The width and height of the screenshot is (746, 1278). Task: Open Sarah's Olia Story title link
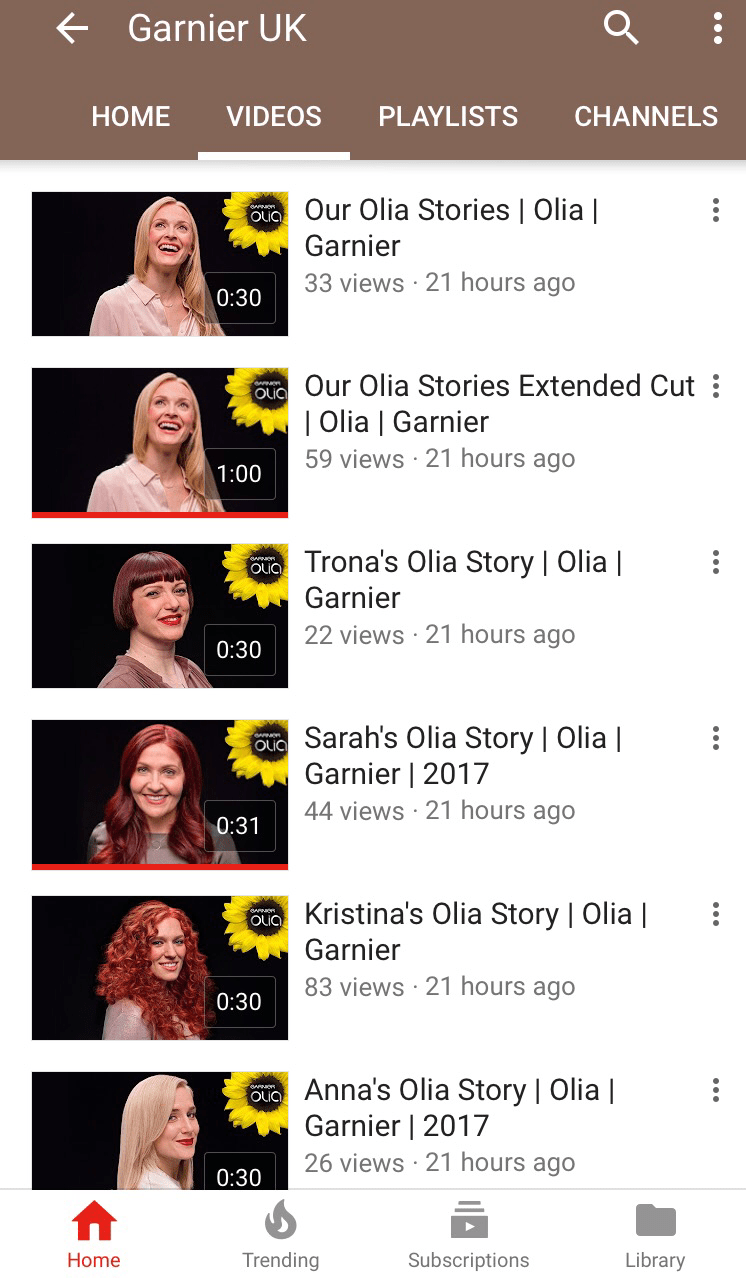click(x=463, y=756)
